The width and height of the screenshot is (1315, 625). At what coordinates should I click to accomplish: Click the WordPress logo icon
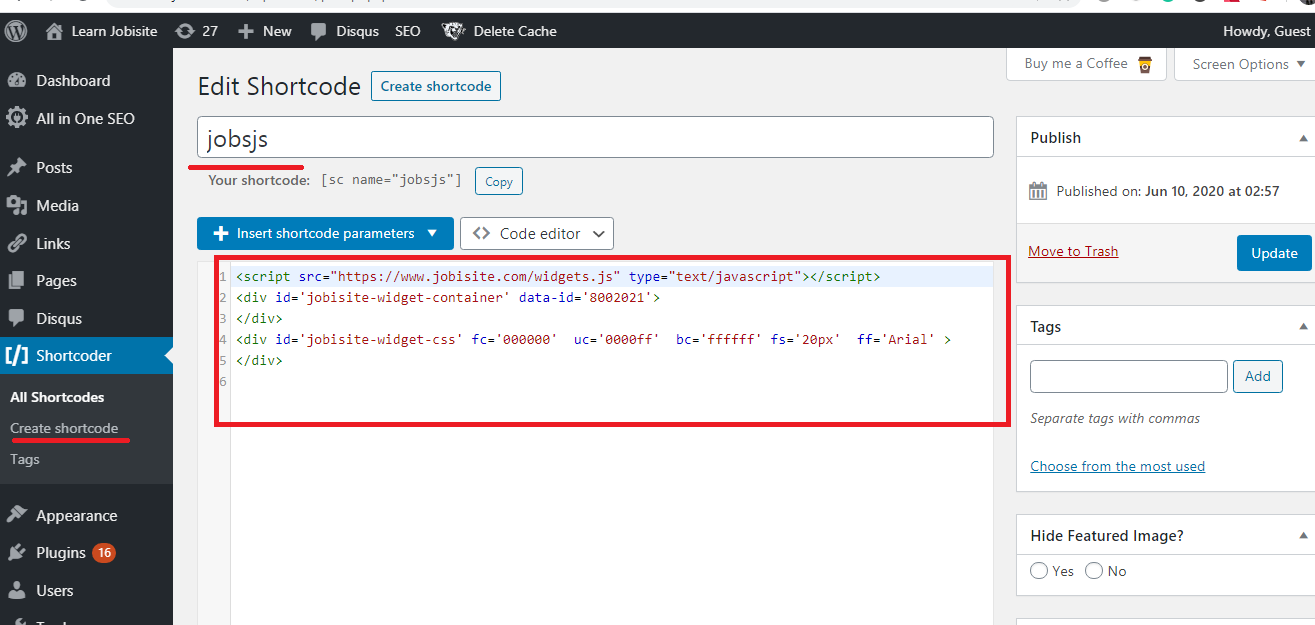[x=16, y=31]
